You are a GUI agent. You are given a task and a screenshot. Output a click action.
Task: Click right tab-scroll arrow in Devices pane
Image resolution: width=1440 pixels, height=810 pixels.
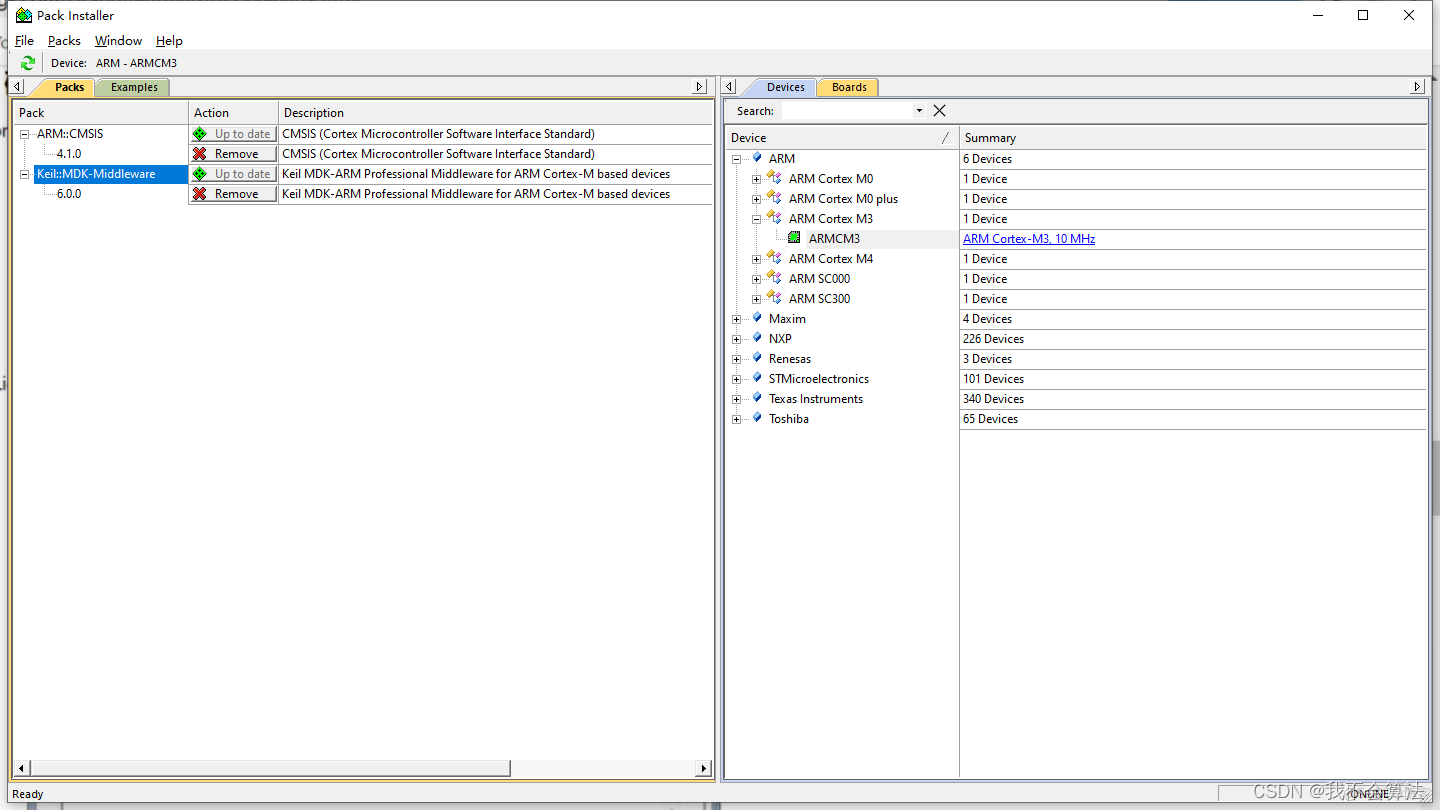point(1416,87)
